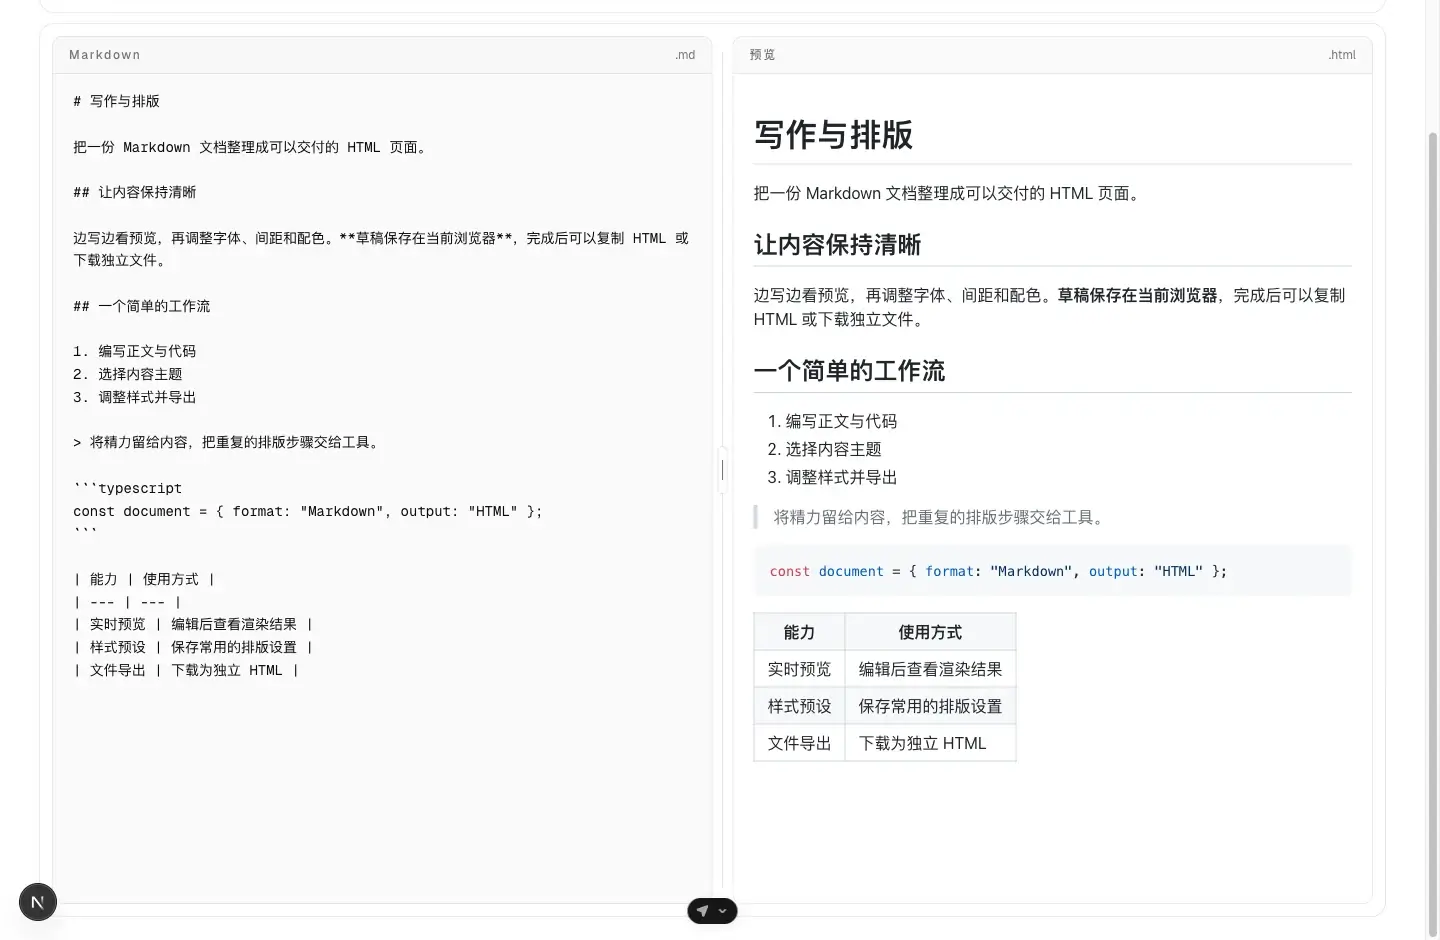1440x940 pixels.
Task: Click '| --- | --- |' separator row in editor
Action: 127,602
